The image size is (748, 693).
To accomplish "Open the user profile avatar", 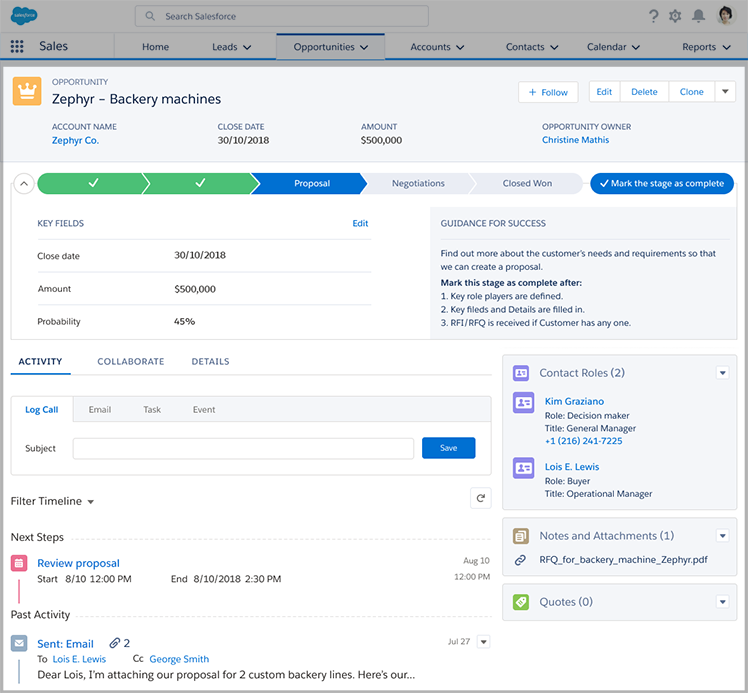I will pos(726,16).
